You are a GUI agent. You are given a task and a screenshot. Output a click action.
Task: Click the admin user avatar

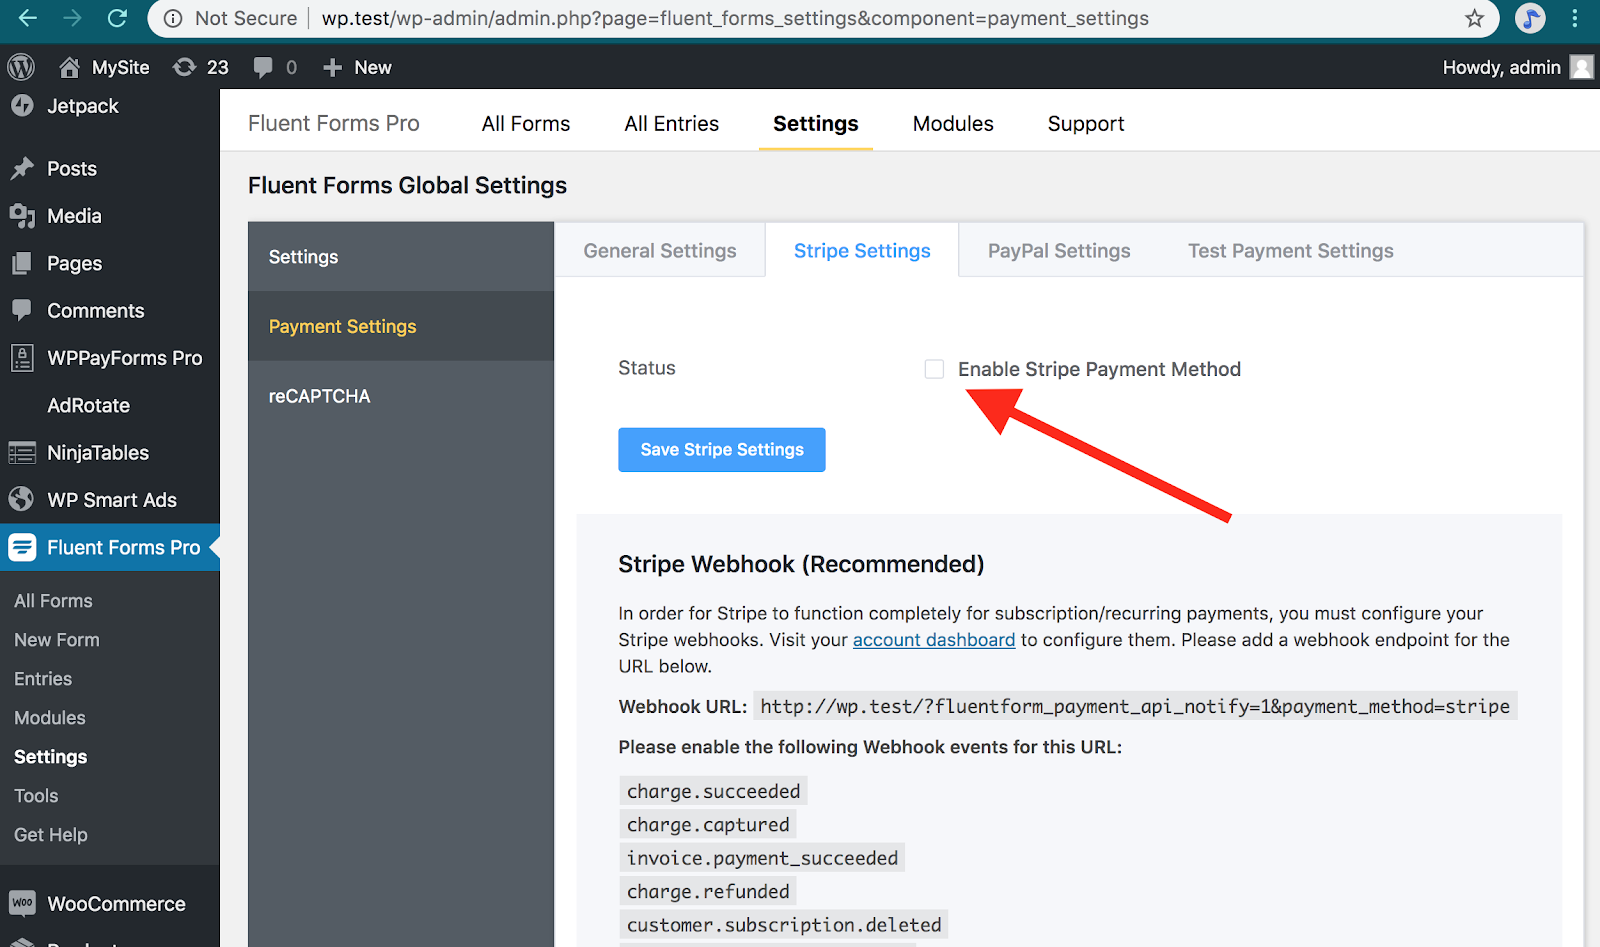click(x=1582, y=67)
